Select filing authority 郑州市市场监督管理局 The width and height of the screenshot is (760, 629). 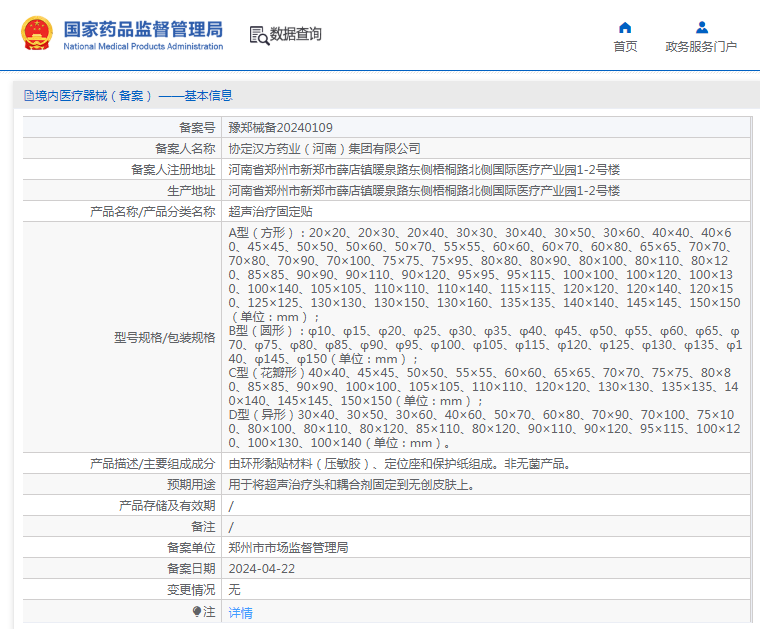[x=288, y=548]
